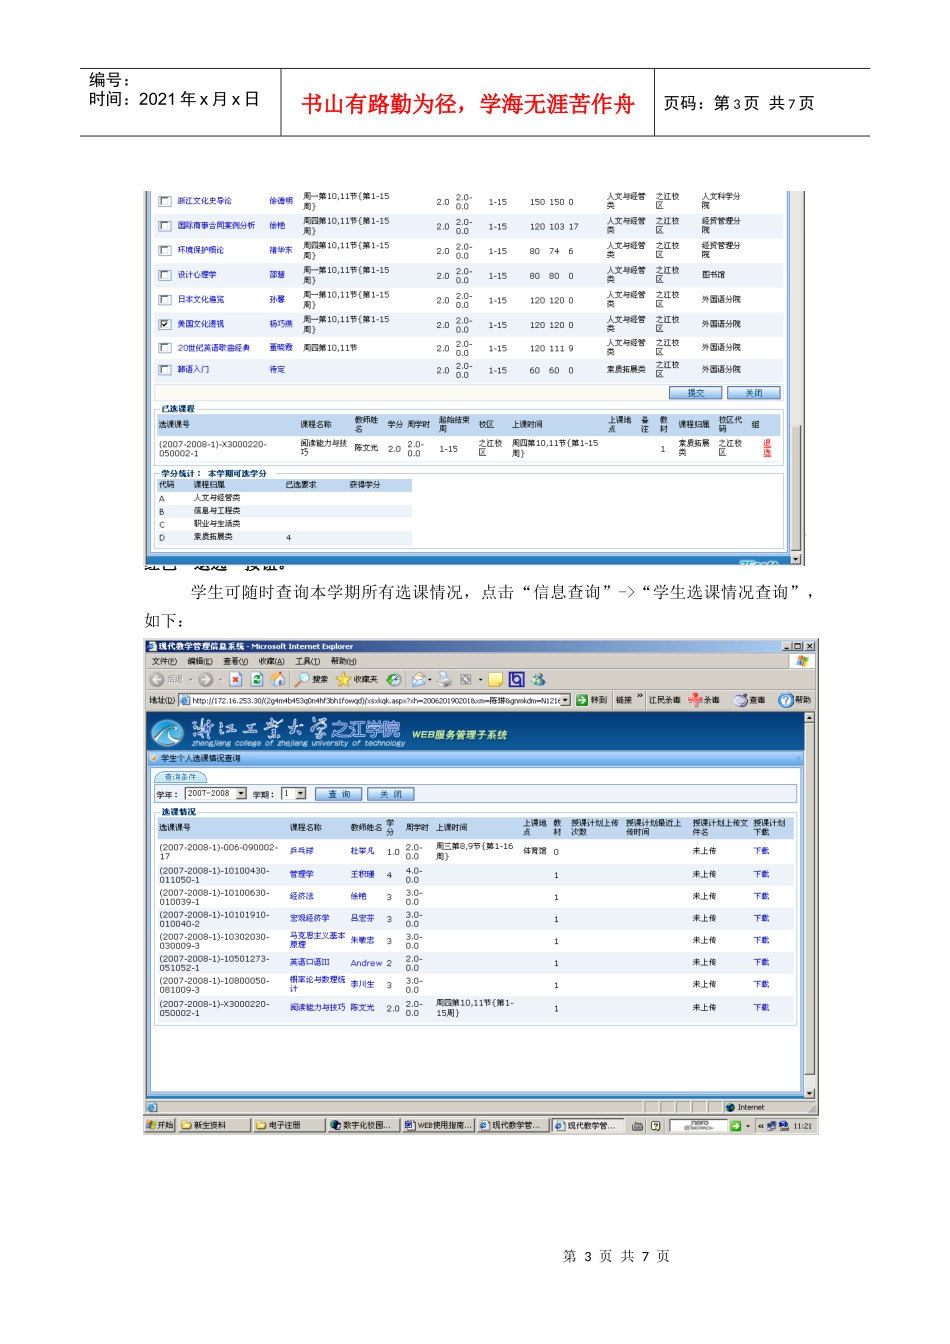Image resolution: width=950 pixels, height=1344 pixels.
Task: Click the 查询条件 tab label
Action: click(181, 777)
